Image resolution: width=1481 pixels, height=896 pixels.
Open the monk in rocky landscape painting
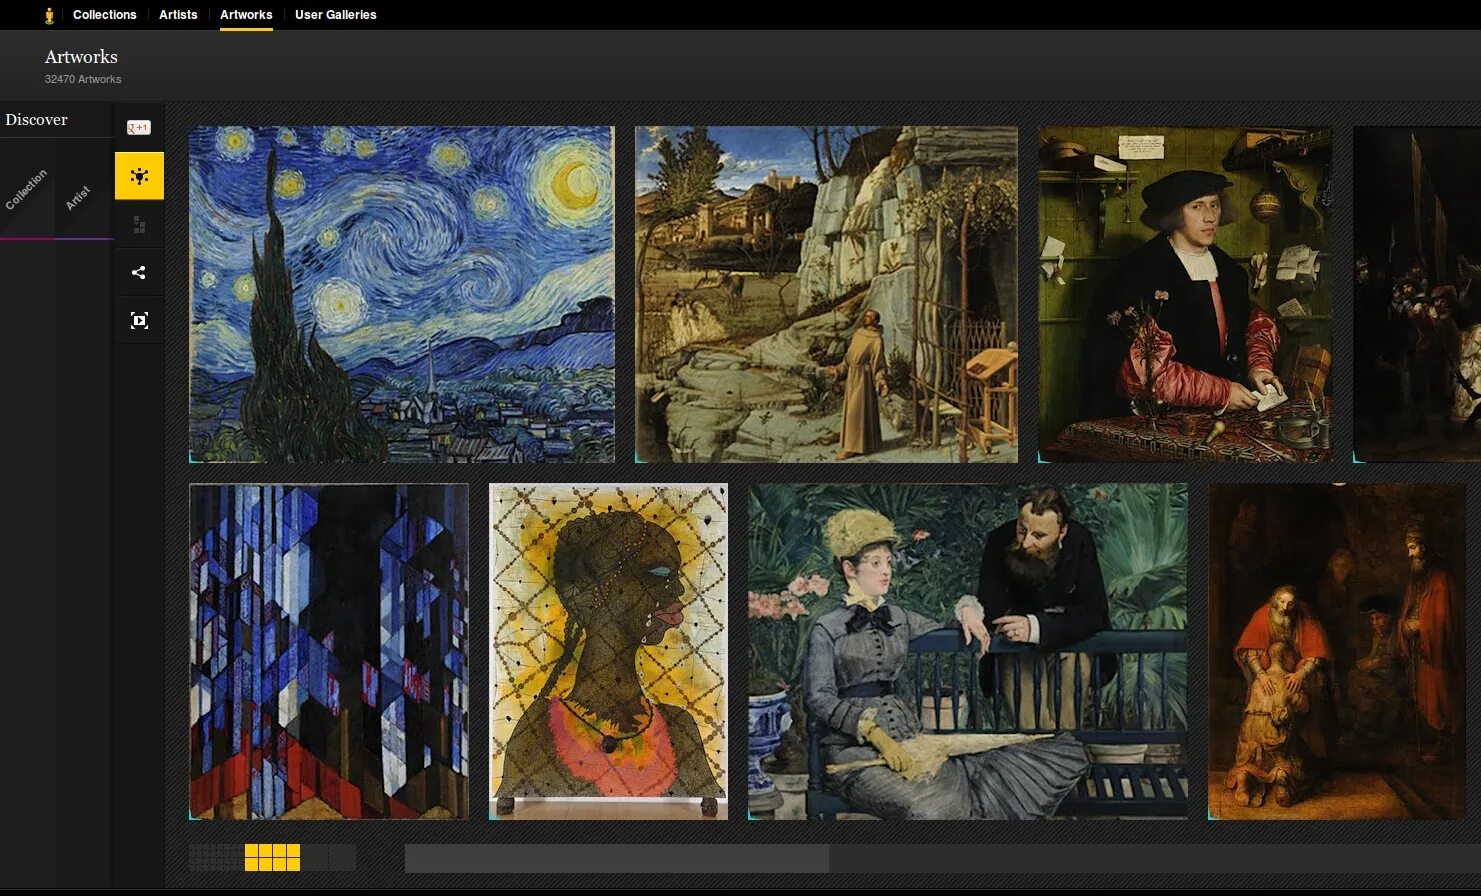coord(826,294)
